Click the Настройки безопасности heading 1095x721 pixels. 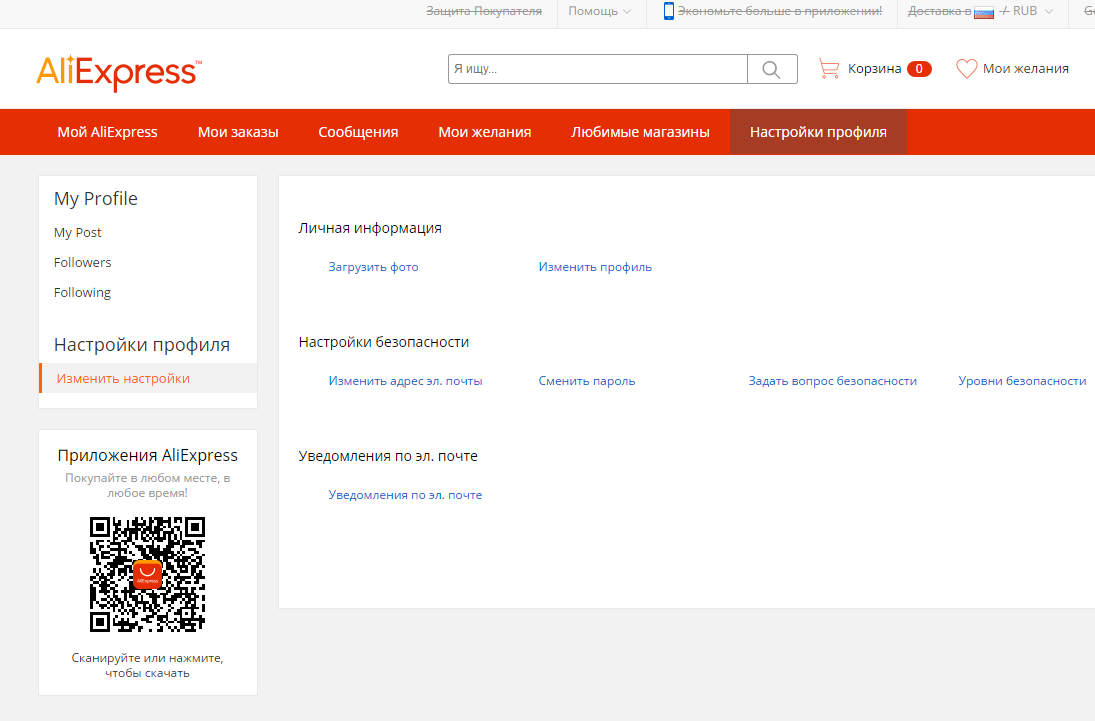point(383,342)
